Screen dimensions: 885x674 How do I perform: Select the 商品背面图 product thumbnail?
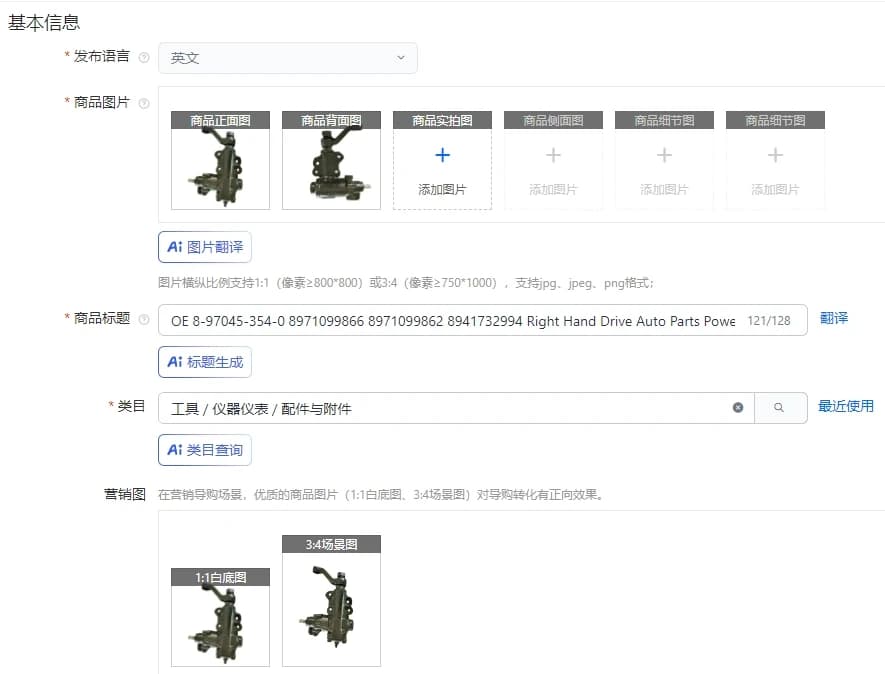point(331,160)
